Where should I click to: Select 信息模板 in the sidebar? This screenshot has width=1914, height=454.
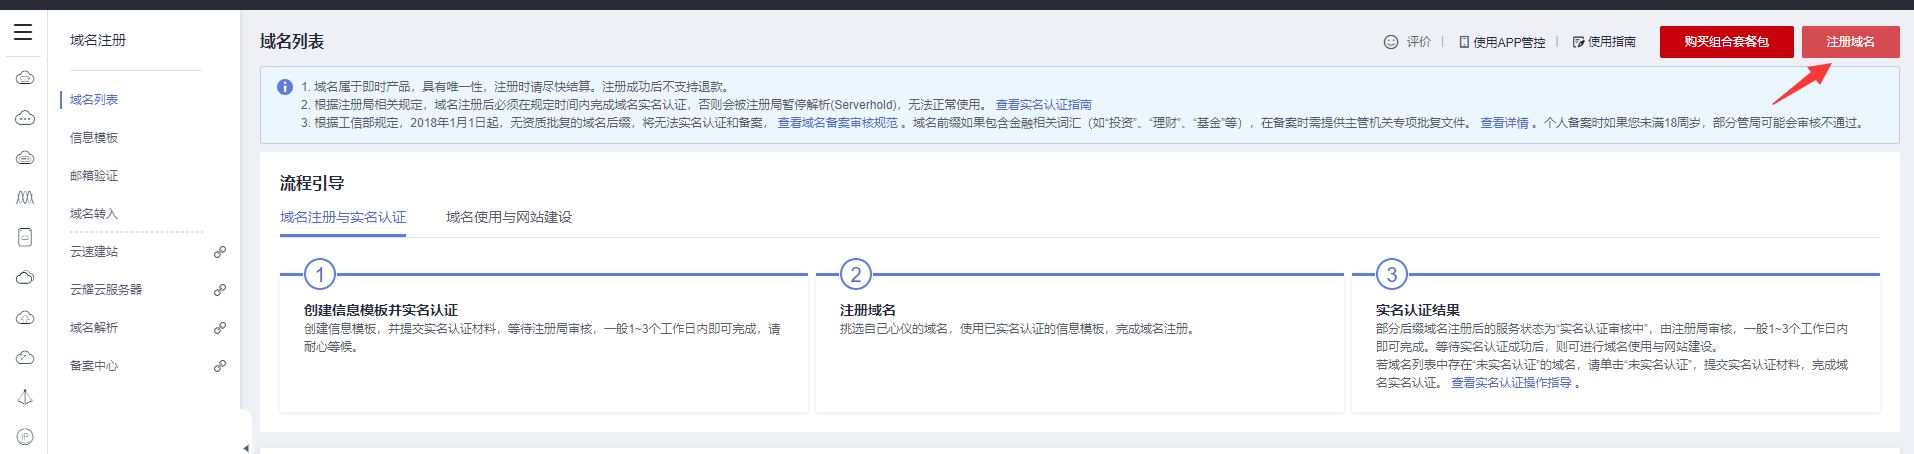coord(94,138)
